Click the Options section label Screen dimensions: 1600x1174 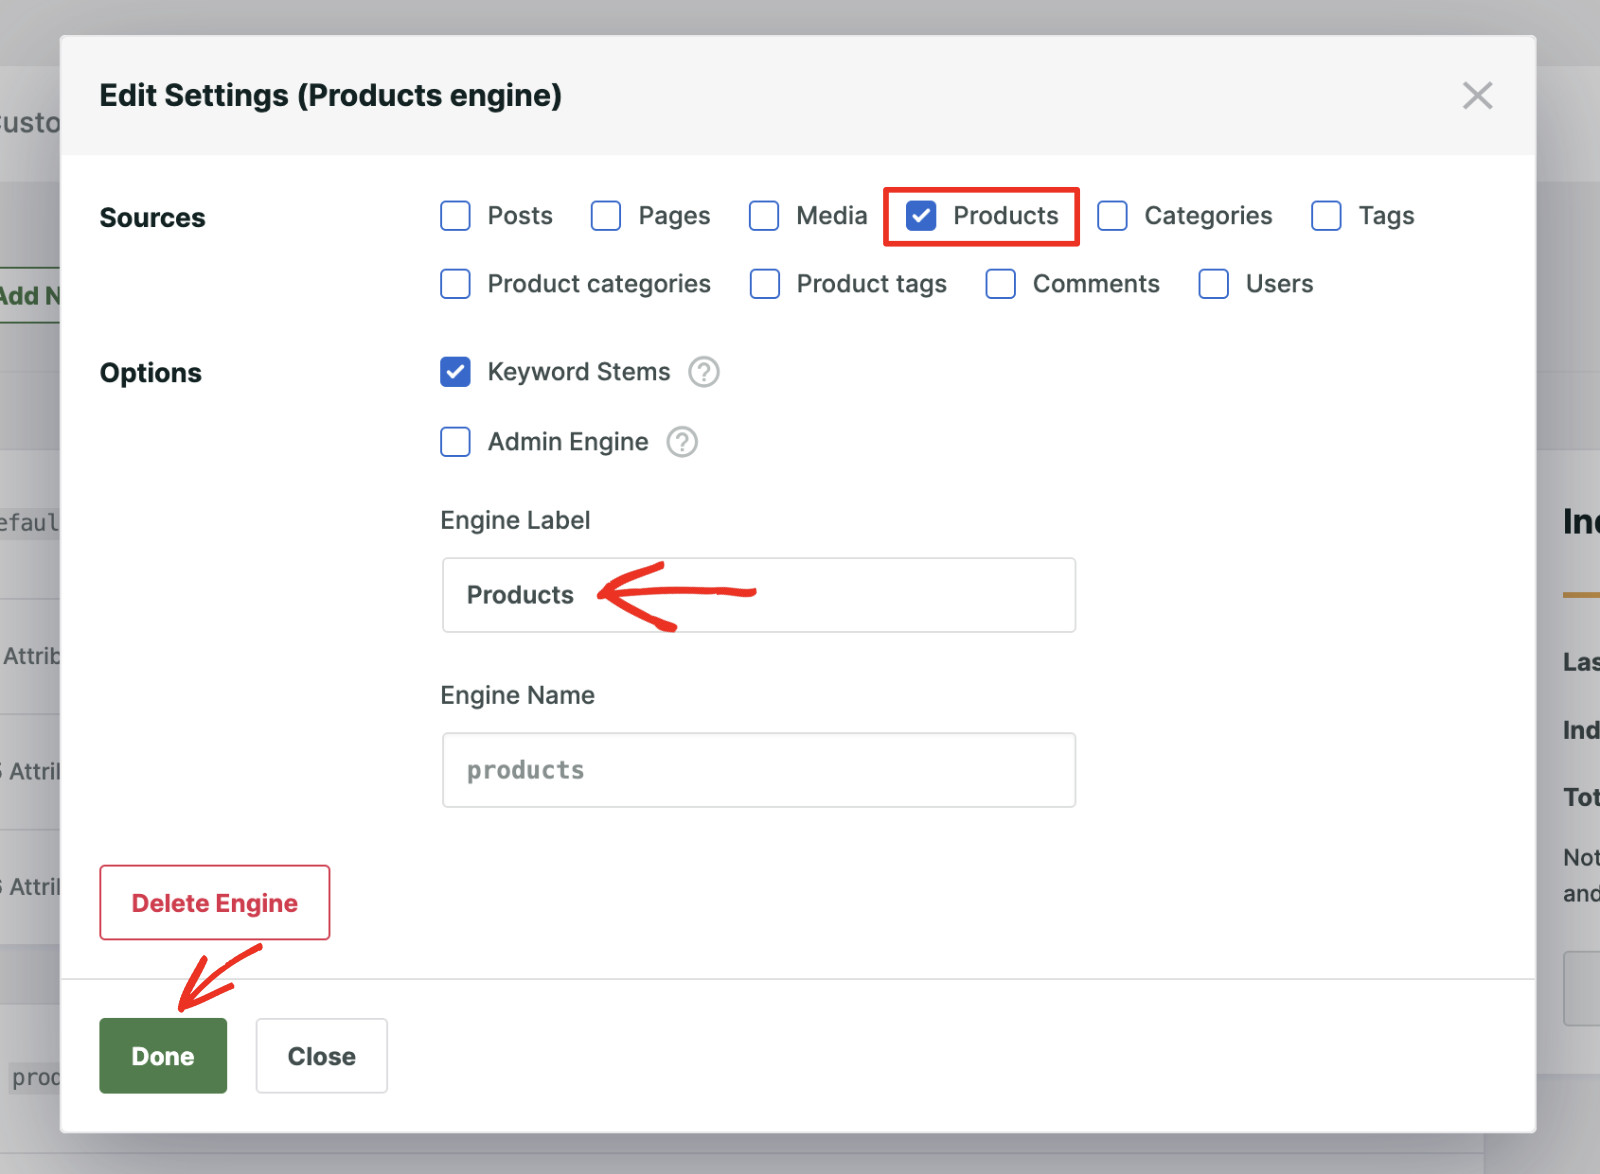pyautogui.click(x=151, y=373)
